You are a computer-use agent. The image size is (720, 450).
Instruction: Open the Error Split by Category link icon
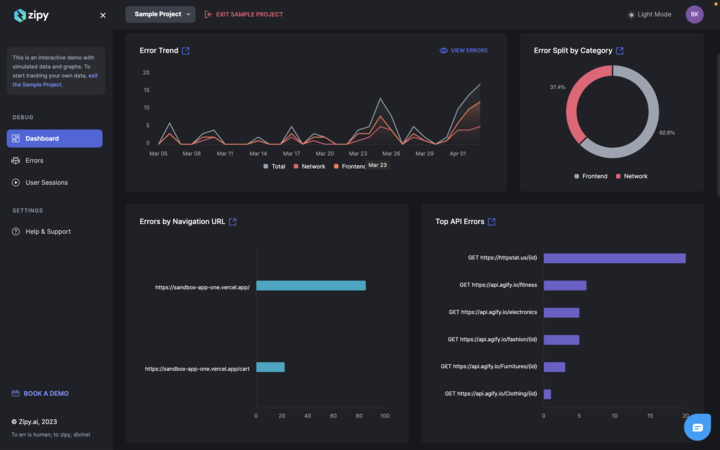[620, 50]
